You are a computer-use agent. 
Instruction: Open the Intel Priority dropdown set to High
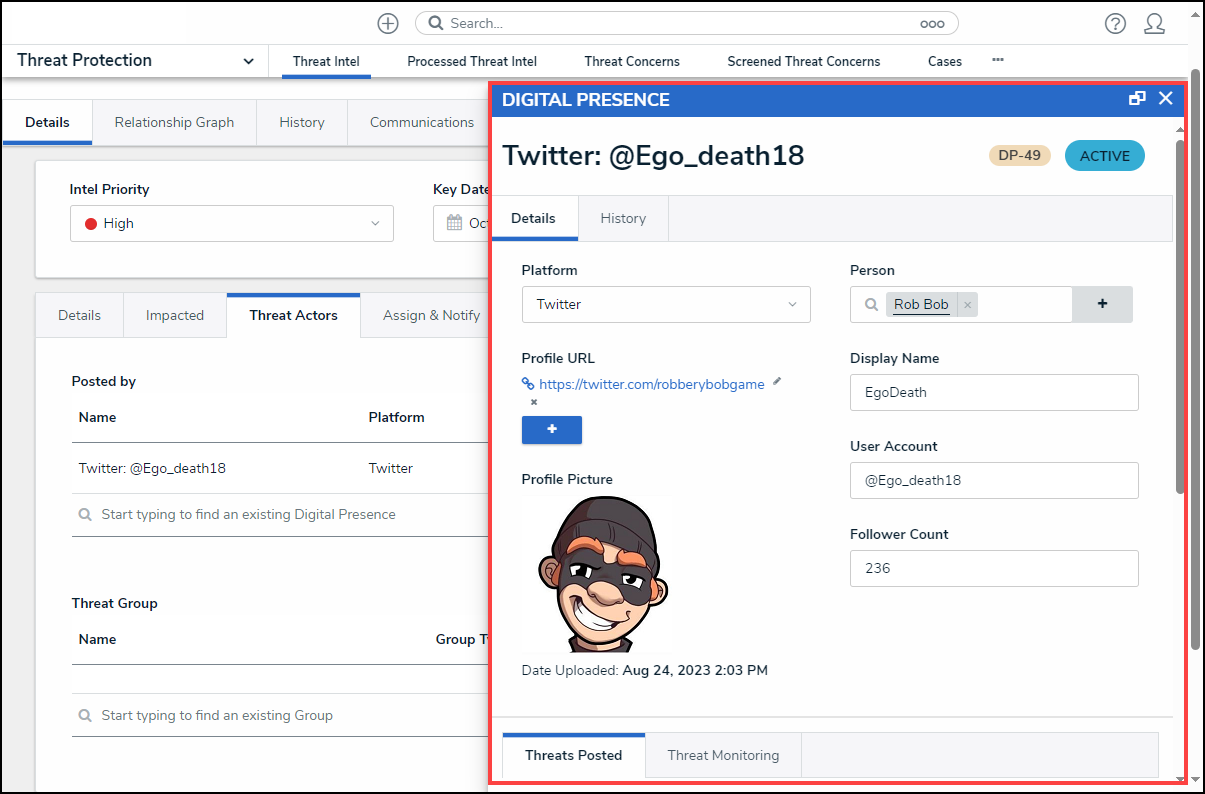tap(231, 223)
